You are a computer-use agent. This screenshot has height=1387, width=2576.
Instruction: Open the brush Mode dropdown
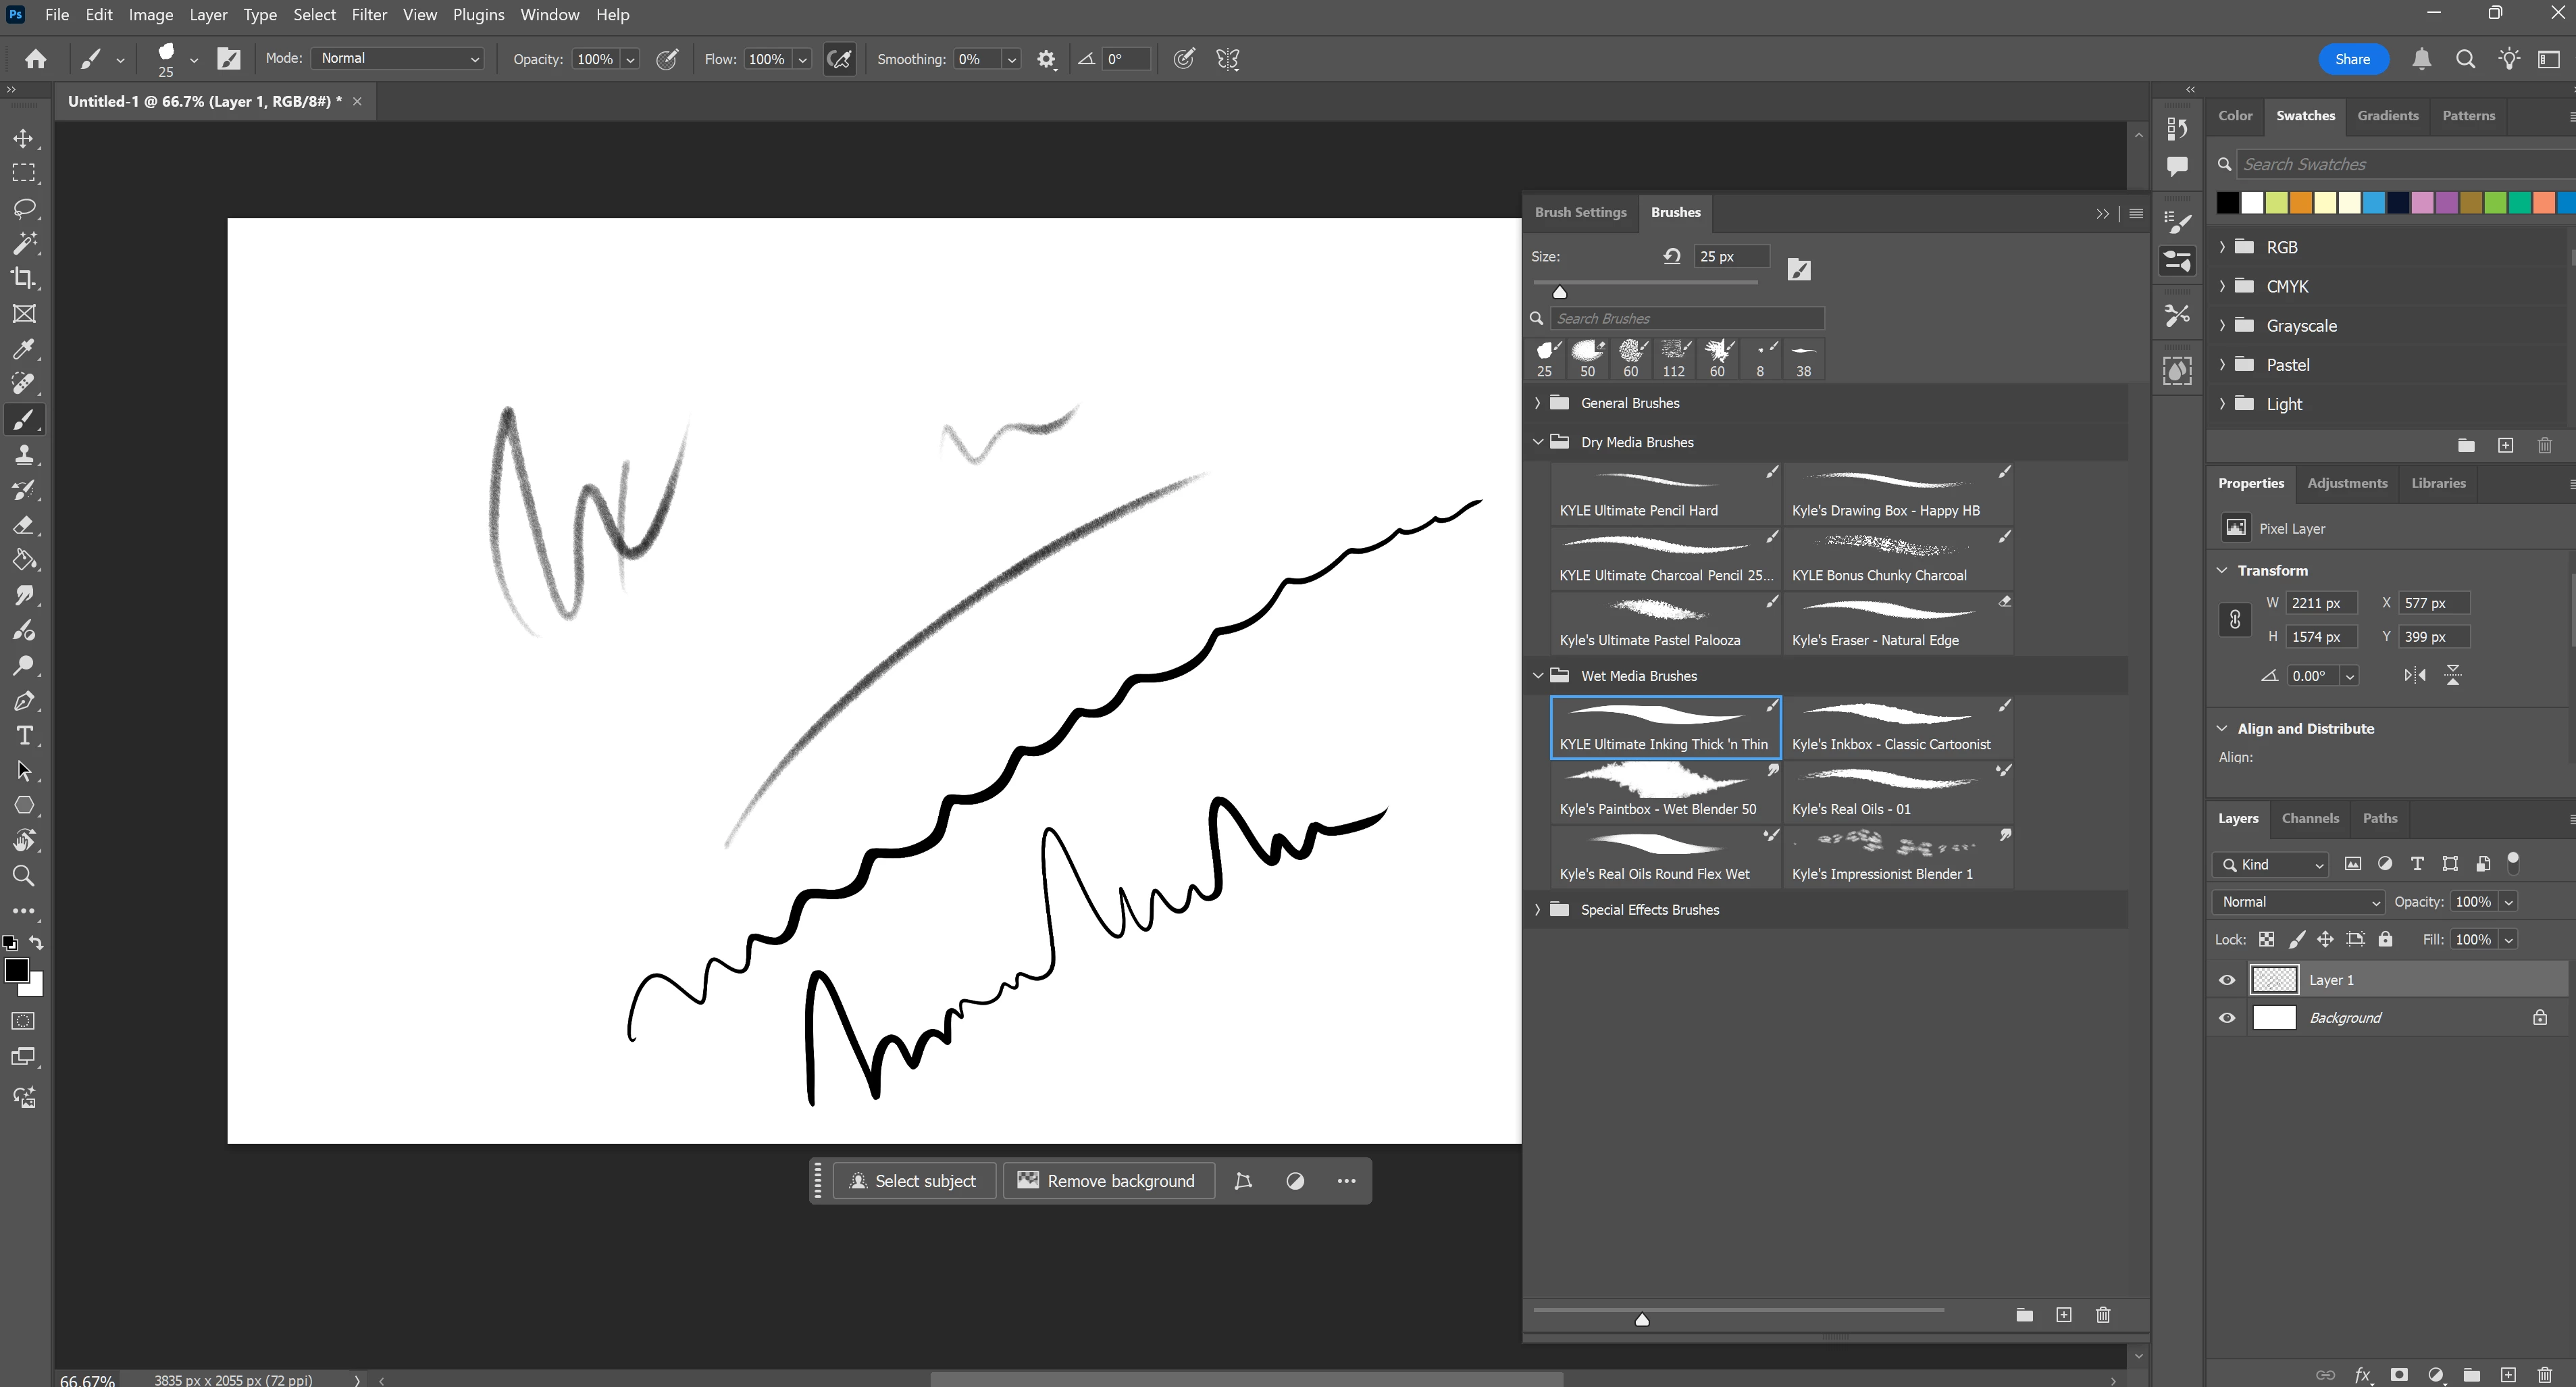tap(398, 59)
